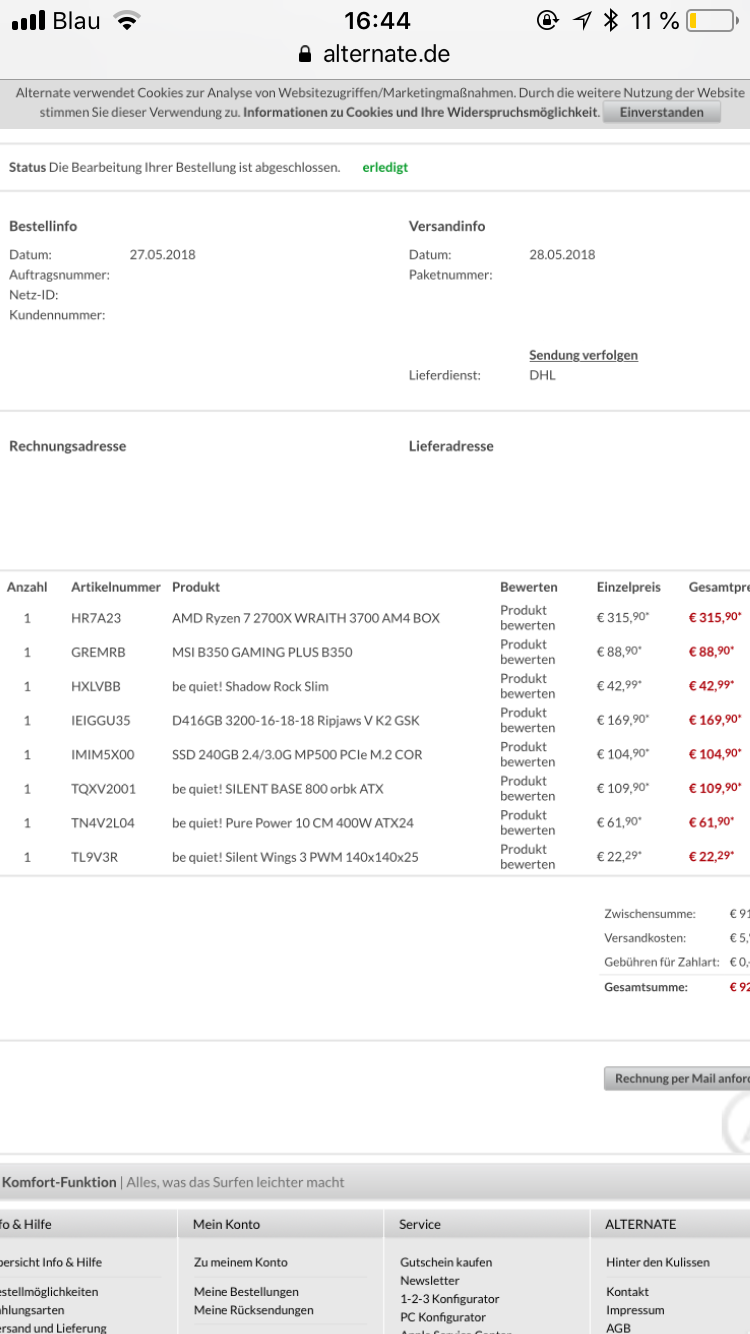Viewport: 750px width, 1334px height.
Task: Tap the battery icon in status bar
Action: coord(711,20)
